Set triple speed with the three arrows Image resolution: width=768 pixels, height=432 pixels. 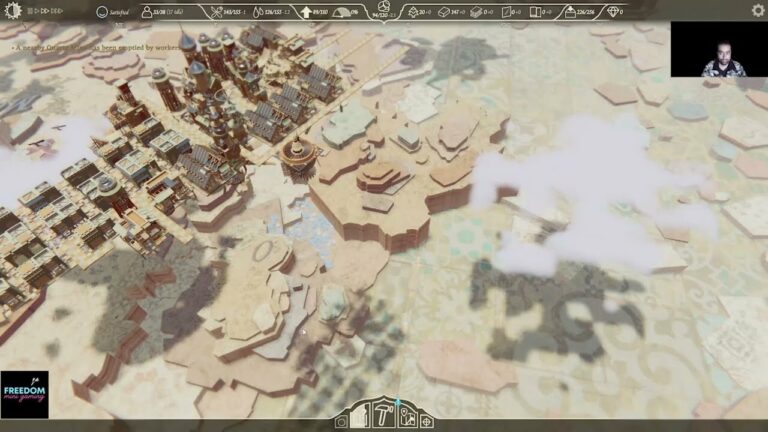57,11
